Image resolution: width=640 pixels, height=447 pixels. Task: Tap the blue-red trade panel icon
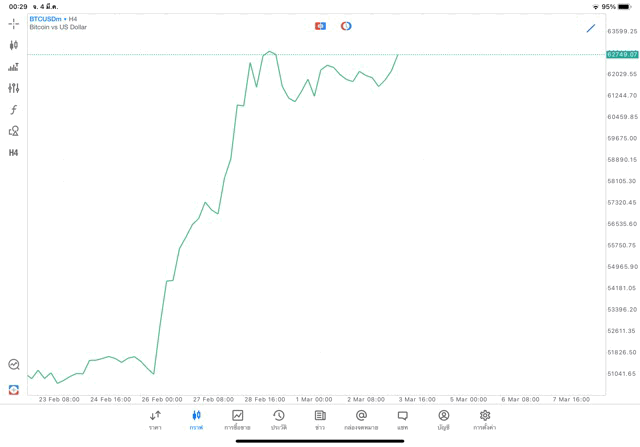click(320, 26)
